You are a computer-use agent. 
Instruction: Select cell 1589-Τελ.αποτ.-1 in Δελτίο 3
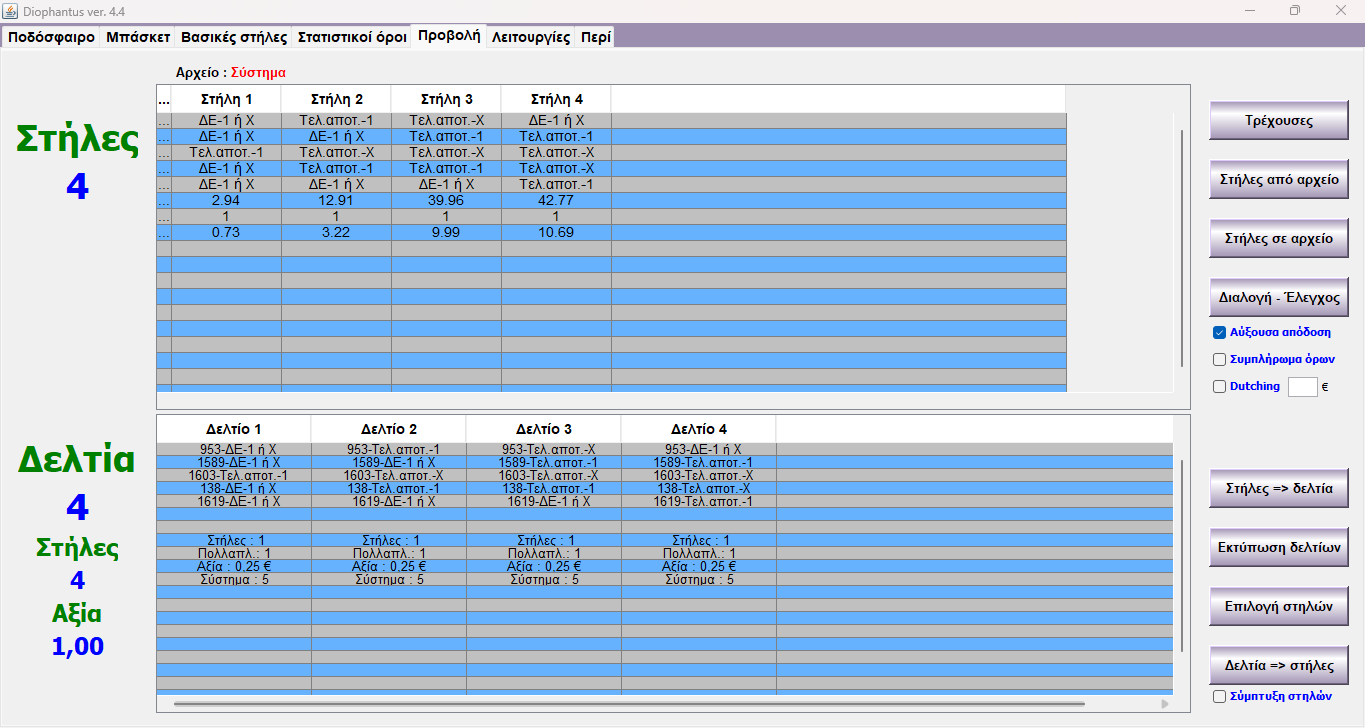(x=544, y=463)
